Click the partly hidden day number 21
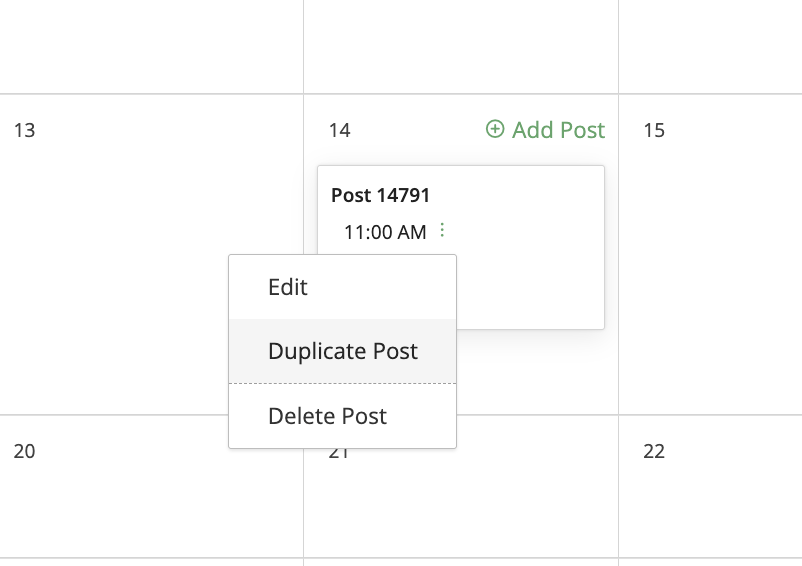The width and height of the screenshot is (802, 566). pyautogui.click(x=339, y=454)
